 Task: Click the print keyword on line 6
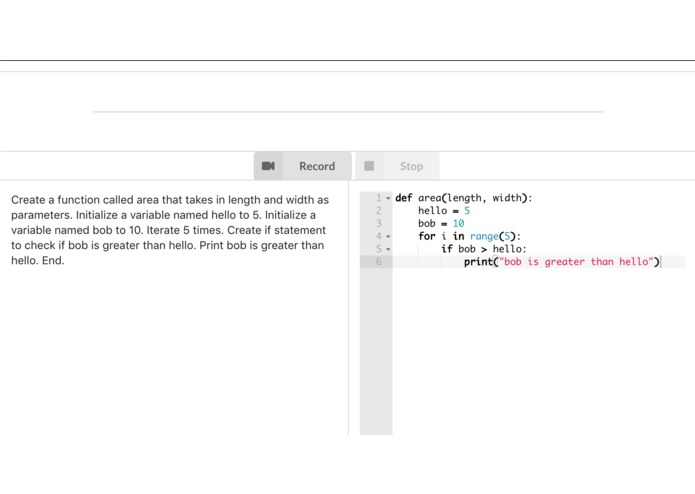478,262
